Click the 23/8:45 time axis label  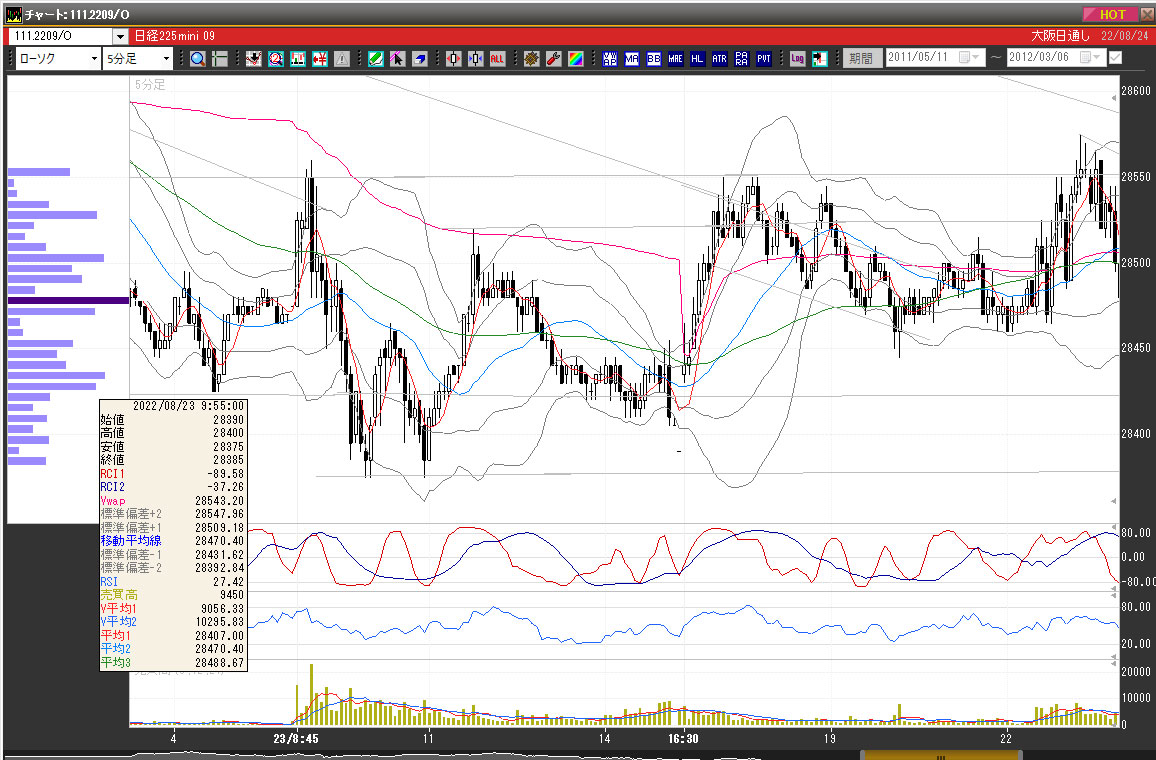tap(296, 738)
